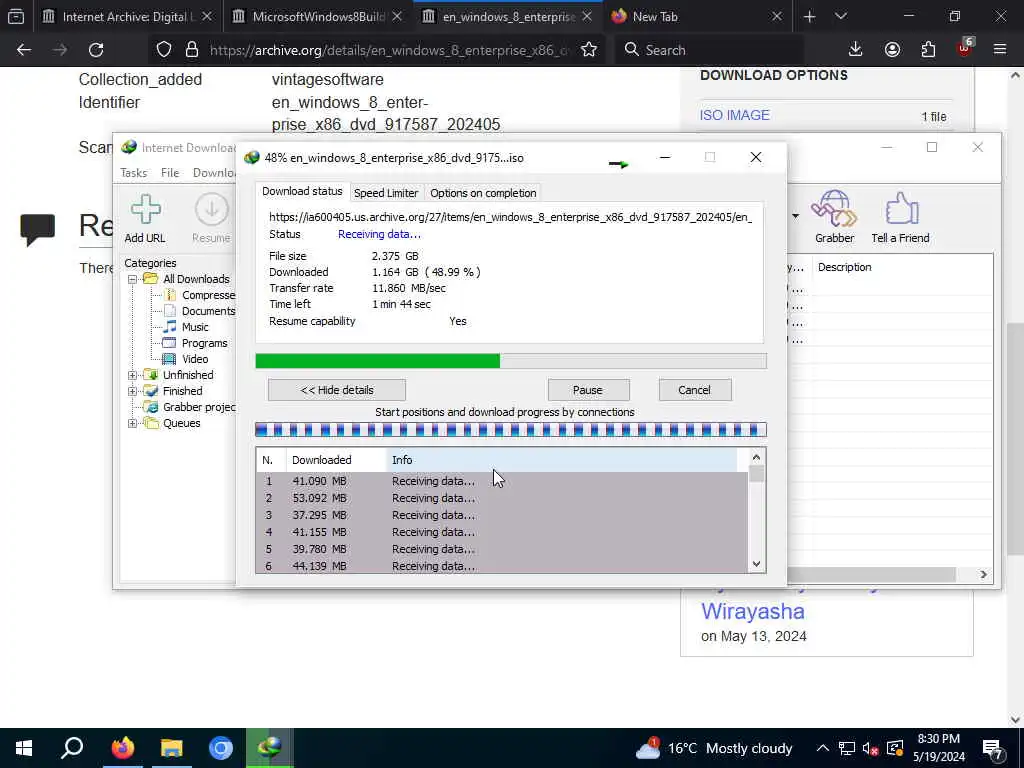Click the connections progress segment bar
The height and width of the screenshot is (768, 1024).
click(511, 430)
